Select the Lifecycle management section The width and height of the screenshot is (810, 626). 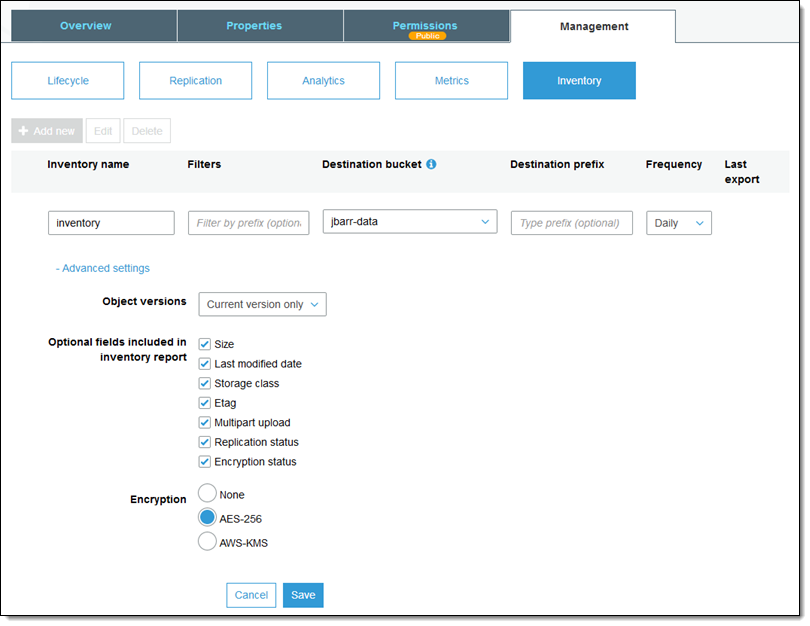tap(68, 81)
